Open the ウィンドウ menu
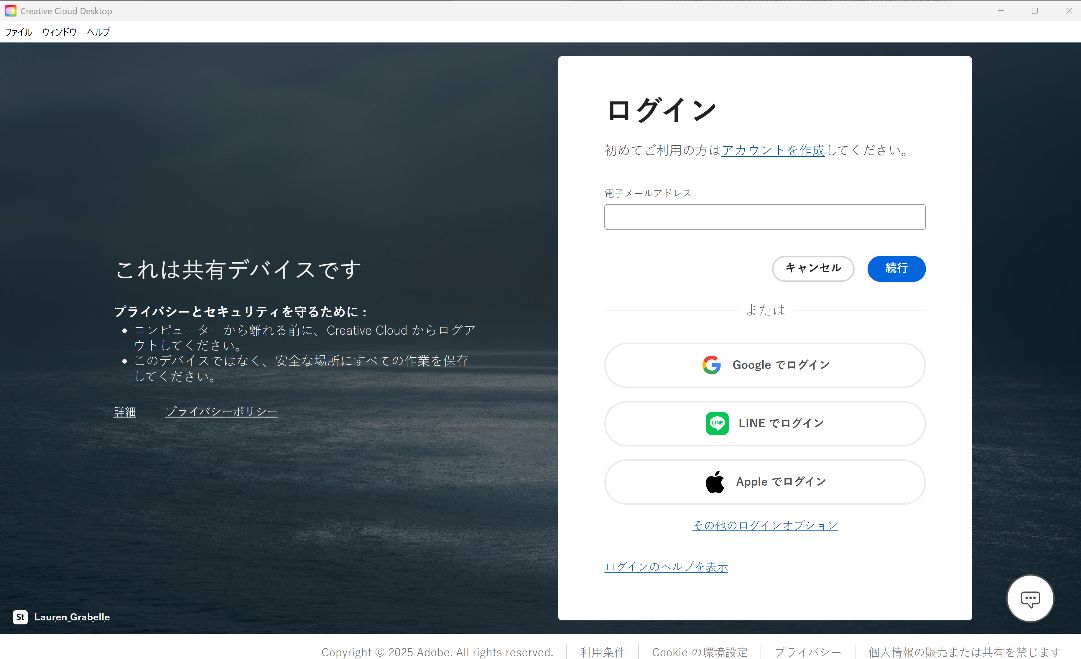The width and height of the screenshot is (1081, 659). [59, 32]
